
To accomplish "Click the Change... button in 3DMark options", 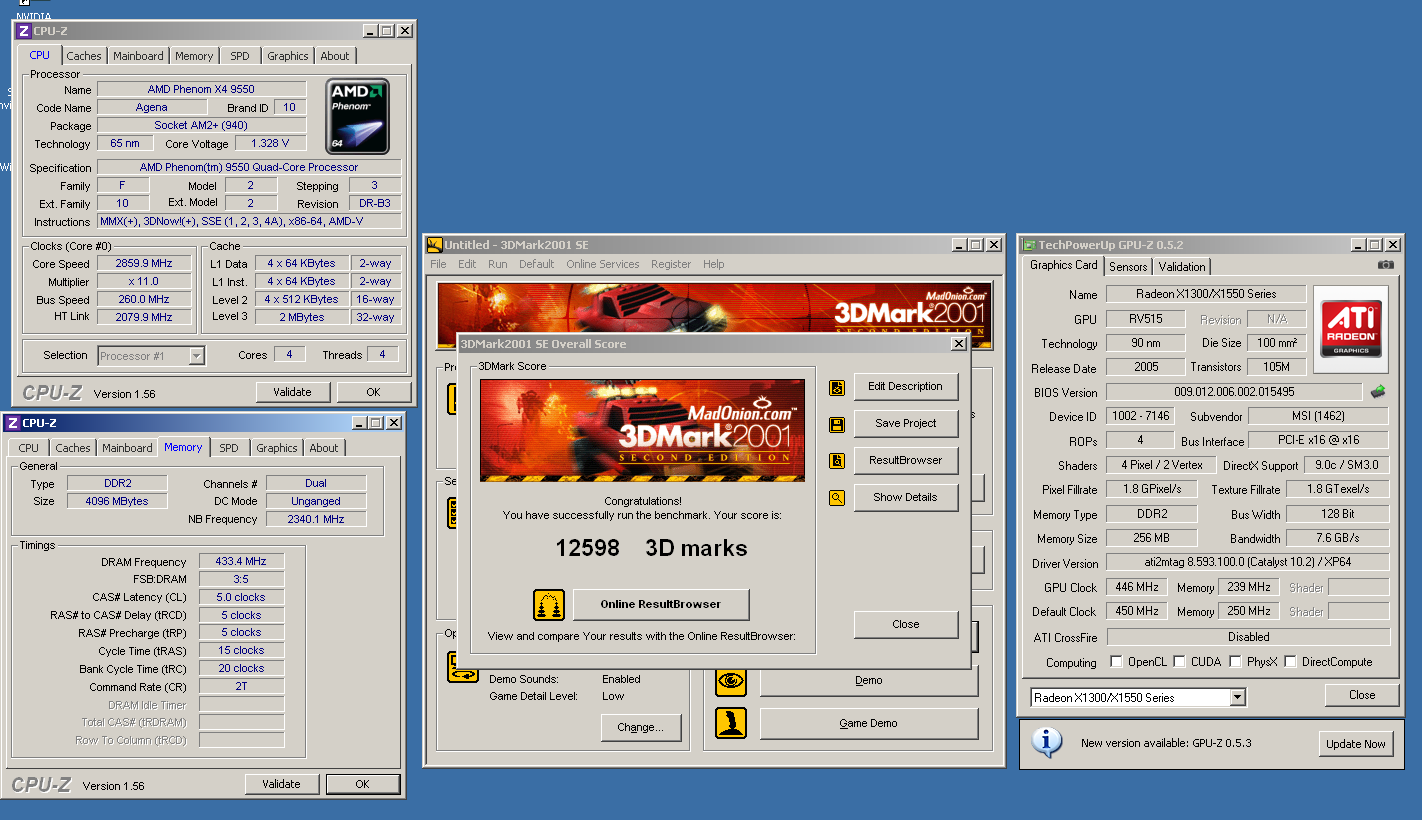I will tap(641, 727).
